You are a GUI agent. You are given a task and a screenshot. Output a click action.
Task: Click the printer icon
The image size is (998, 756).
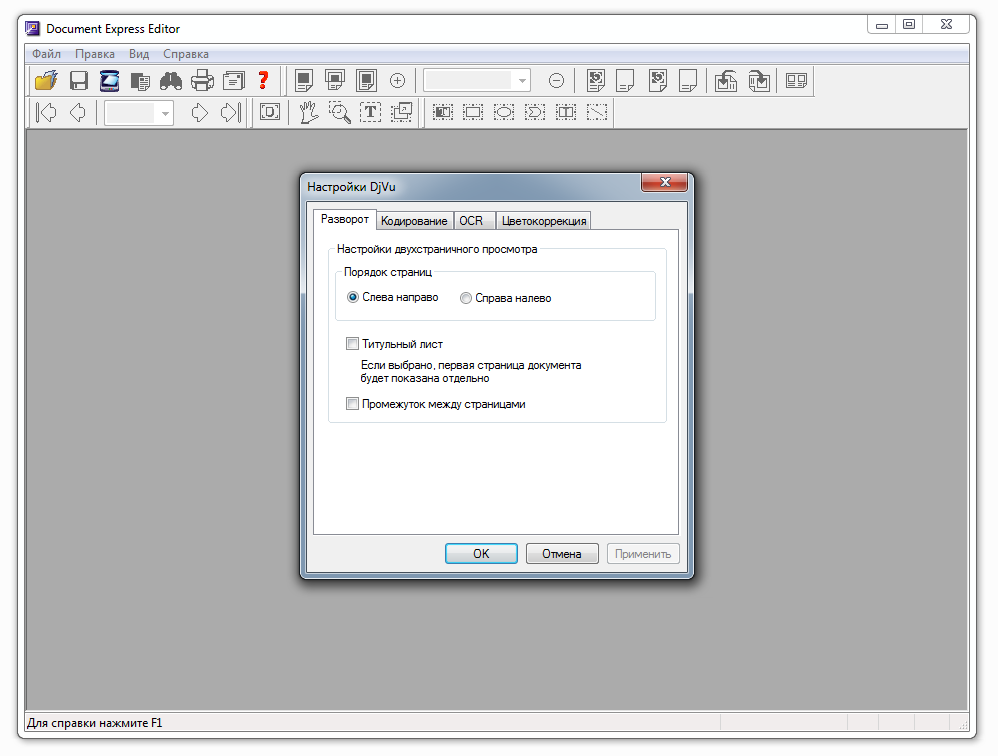202,81
